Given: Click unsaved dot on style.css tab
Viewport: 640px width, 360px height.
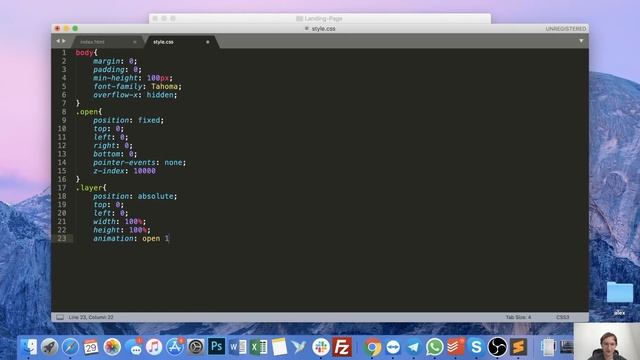Looking at the screenshot, I should pyautogui.click(x=208, y=42).
